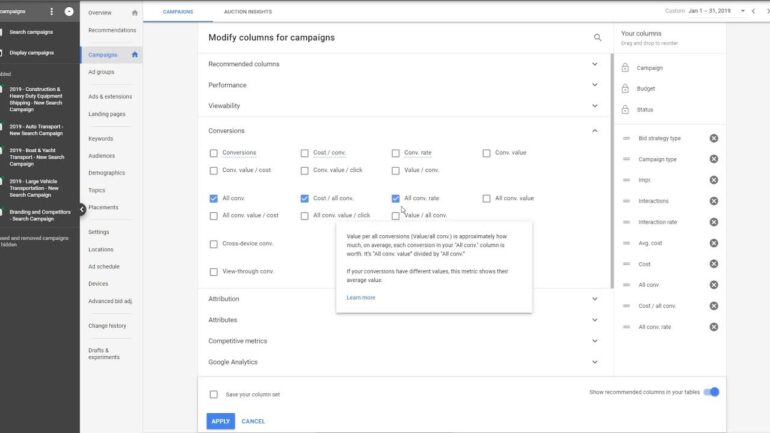
Task: Select the Search campaigns item
Action: tap(31, 32)
